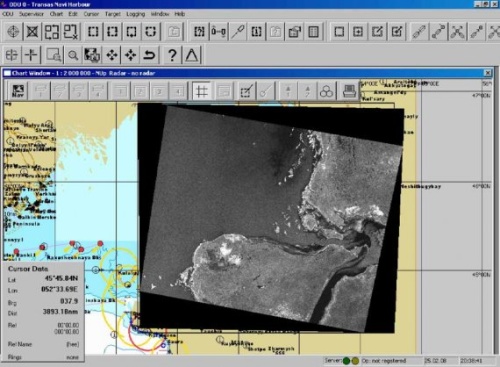Image resolution: width=500 pixels, height=367 pixels.
Task: Click the three circles icon in chart toolbar
Action: 326,91
